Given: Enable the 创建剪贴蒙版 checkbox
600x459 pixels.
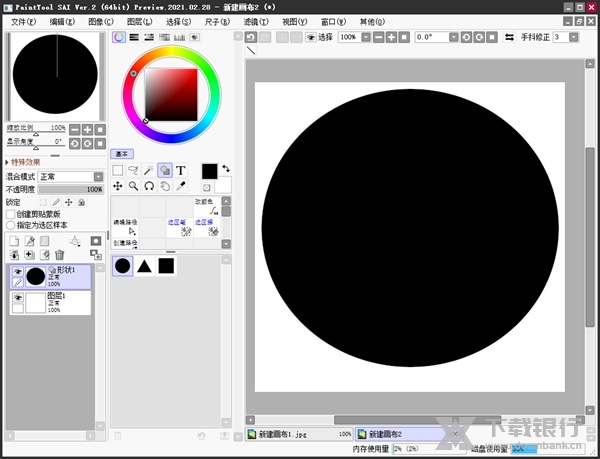Looking at the screenshot, I should point(11,214).
